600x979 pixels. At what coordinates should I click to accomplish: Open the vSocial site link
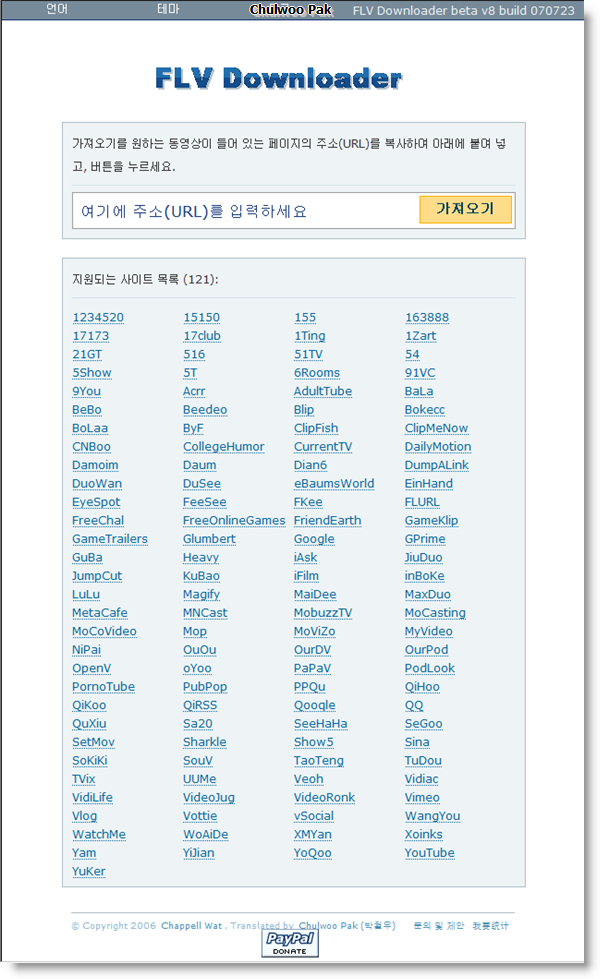(x=314, y=816)
